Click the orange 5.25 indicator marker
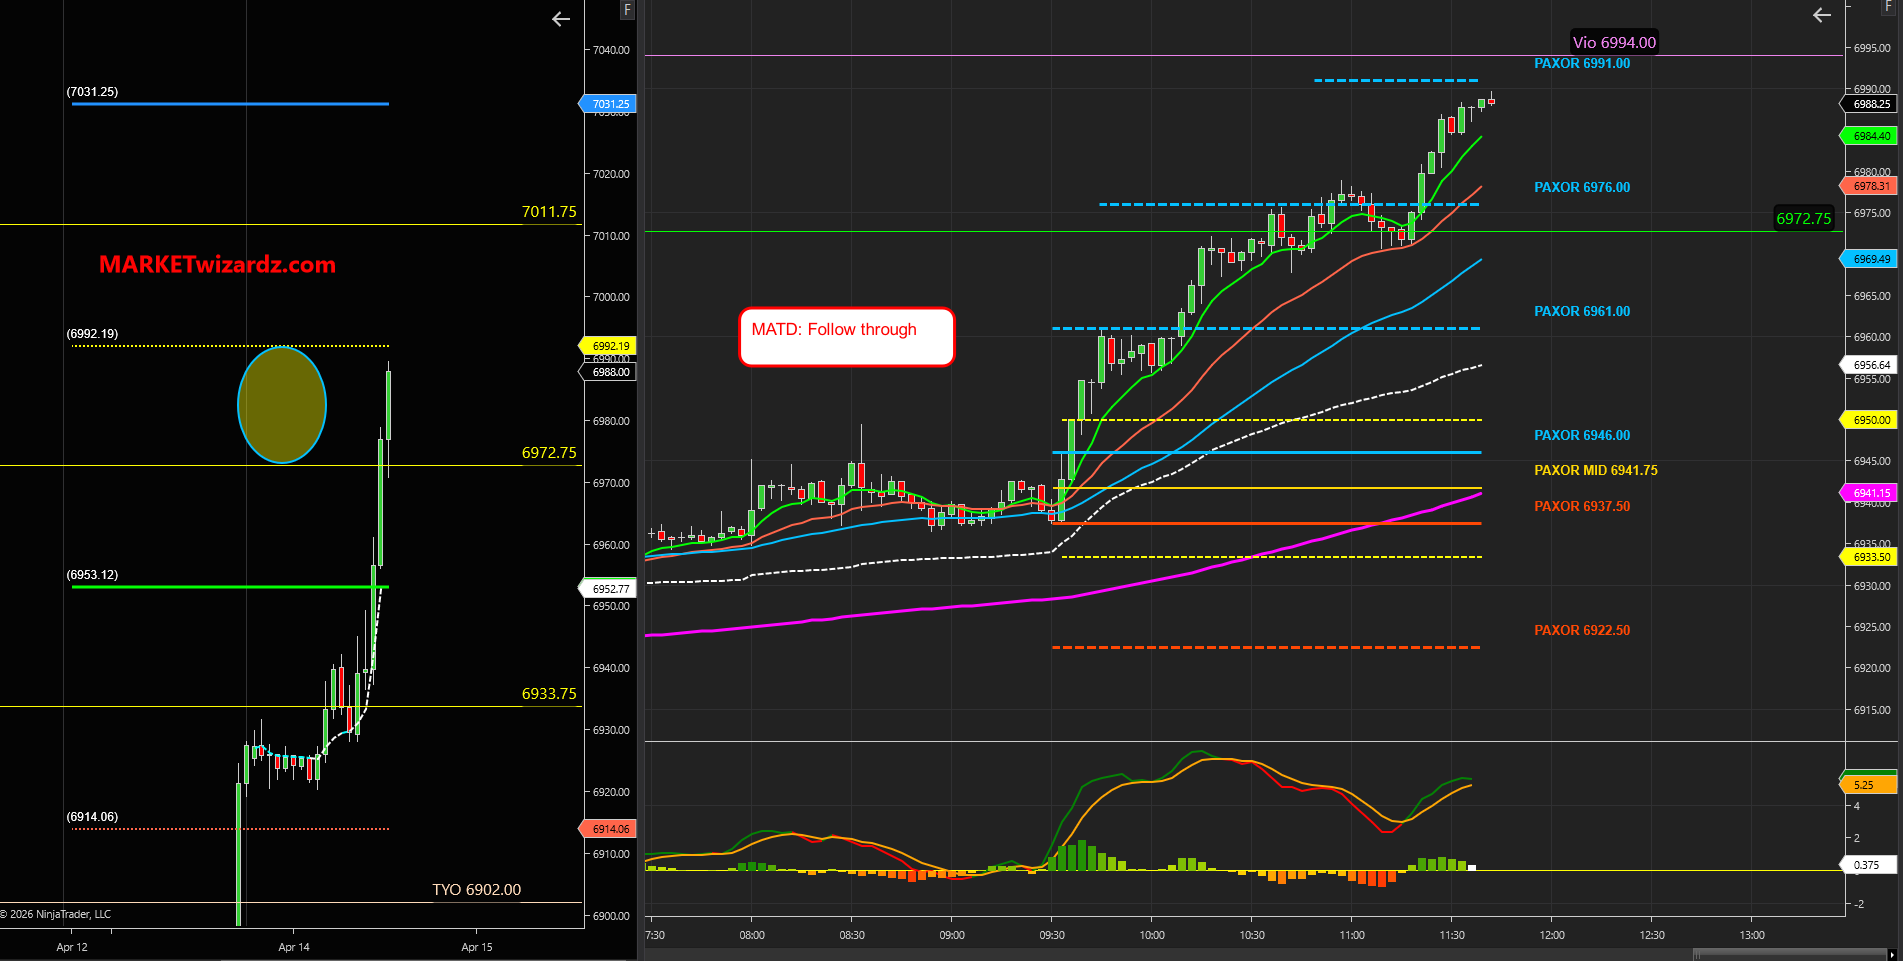Image resolution: width=1903 pixels, height=961 pixels. click(1868, 785)
